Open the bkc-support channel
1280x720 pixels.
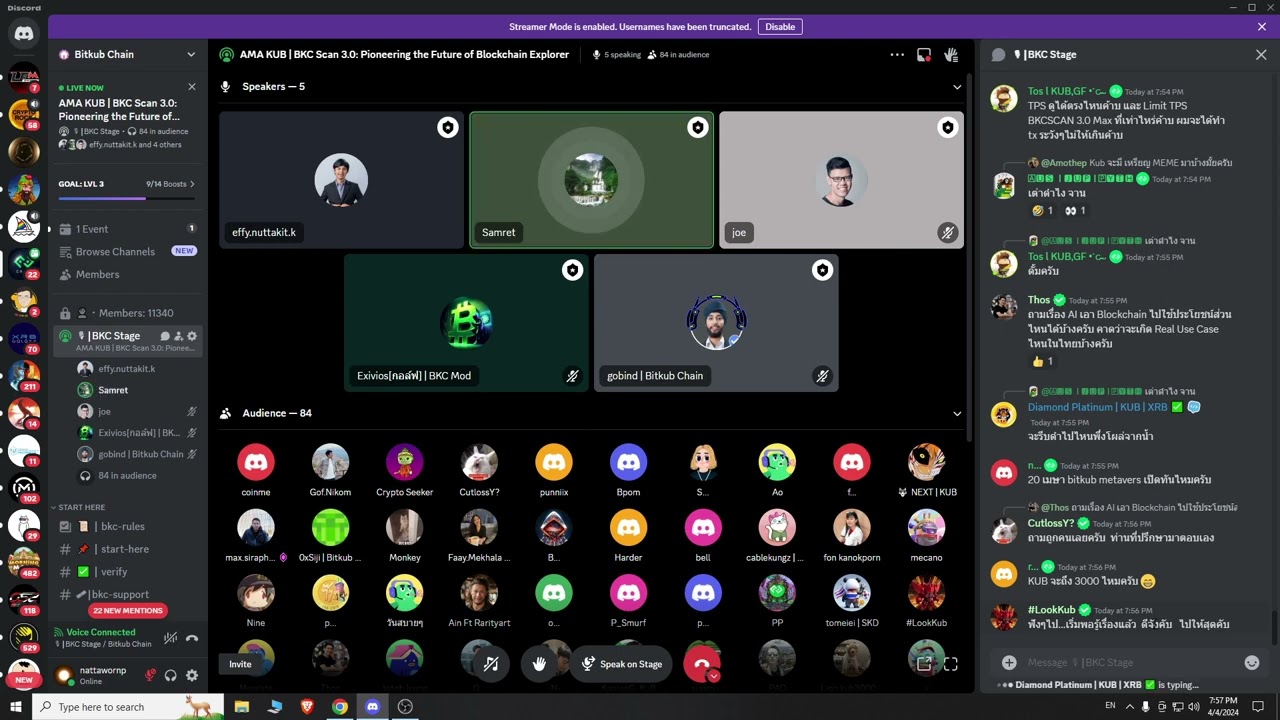(128, 594)
